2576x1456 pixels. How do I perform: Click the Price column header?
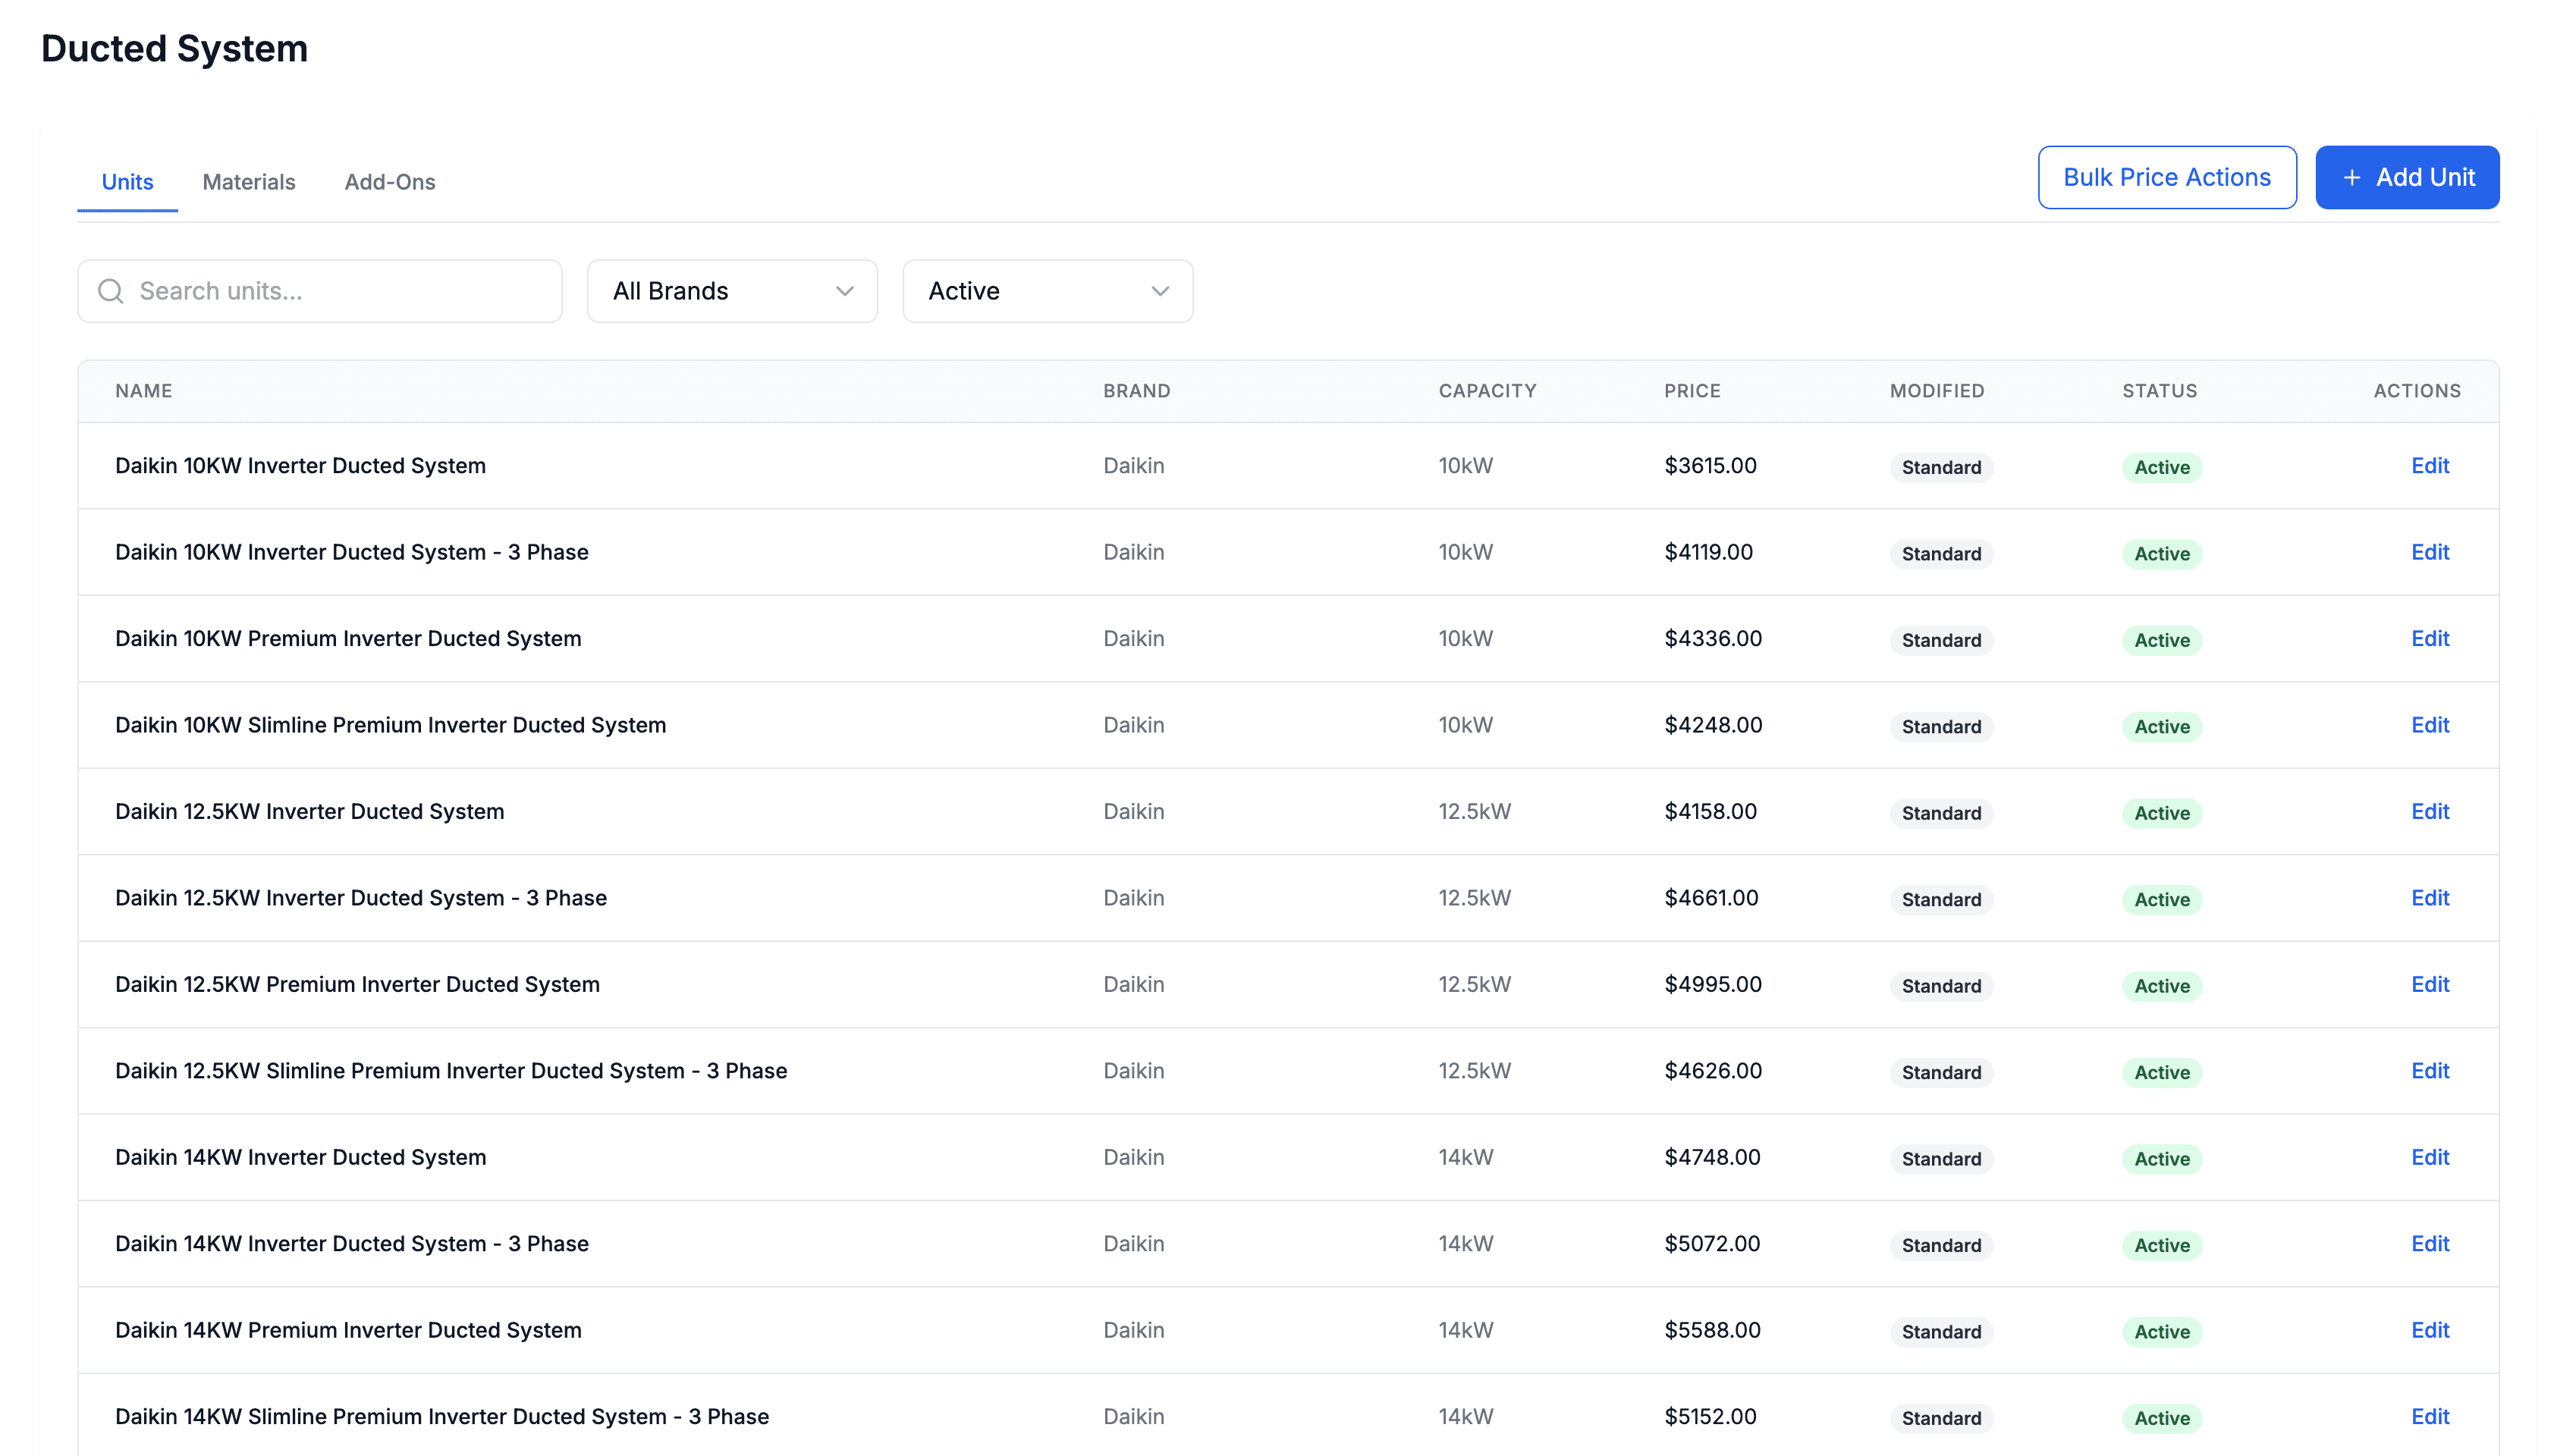click(1692, 391)
